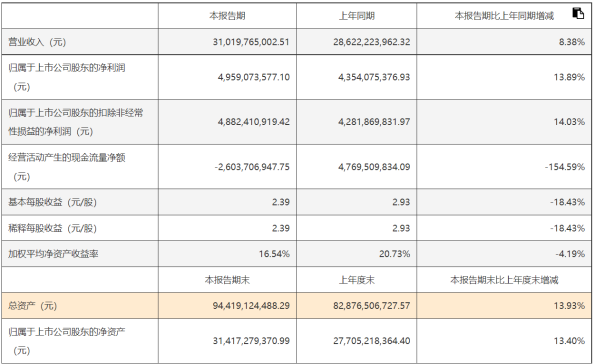
Task: Click the 16.54% return on equity cell
Action: 274,254
